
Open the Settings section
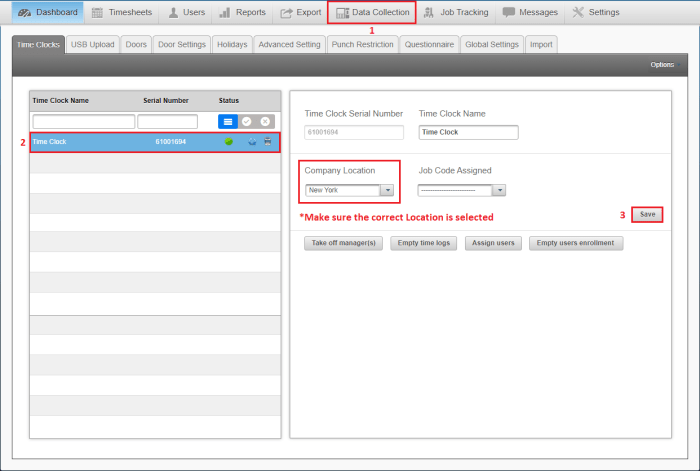pyautogui.click(x=596, y=12)
